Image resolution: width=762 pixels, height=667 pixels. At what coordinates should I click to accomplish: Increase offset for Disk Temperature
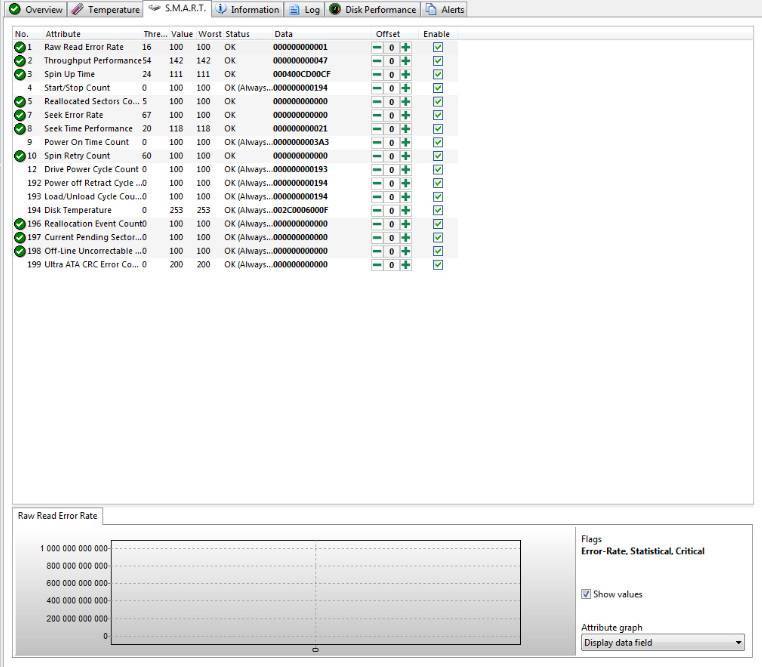click(406, 211)
